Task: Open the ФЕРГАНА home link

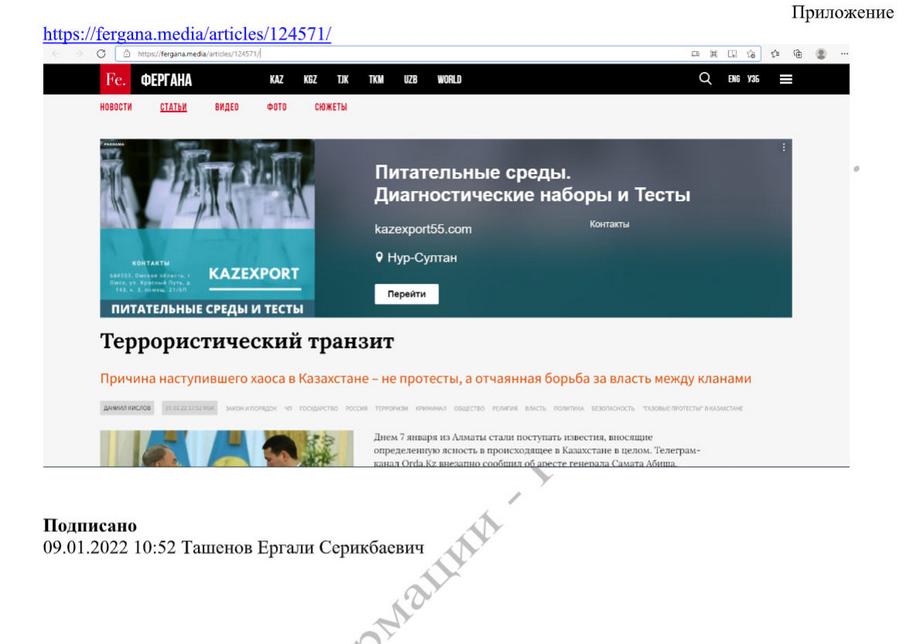Action: pyautogui.click(x=166, y=80)
